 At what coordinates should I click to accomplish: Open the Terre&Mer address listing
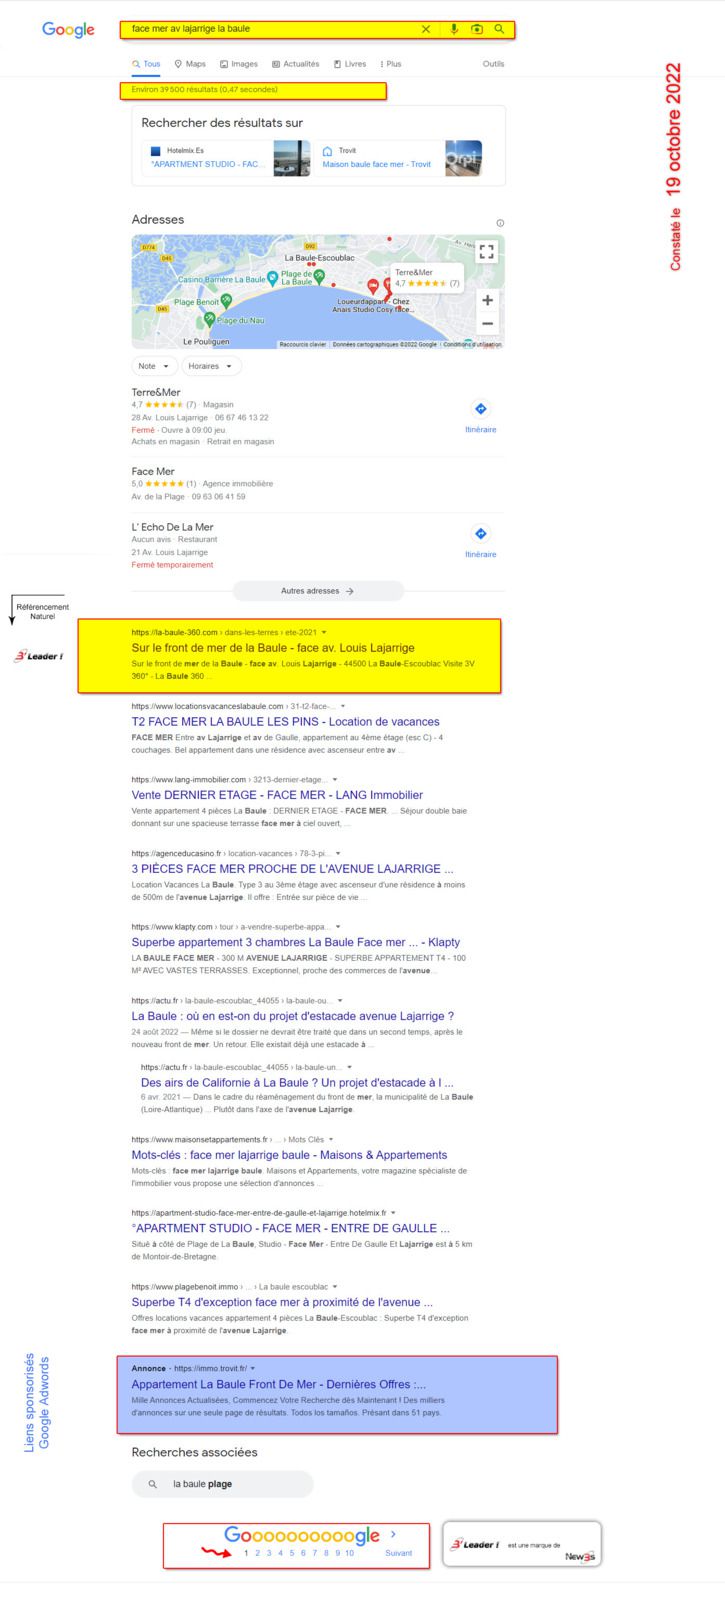coord(156,393)
